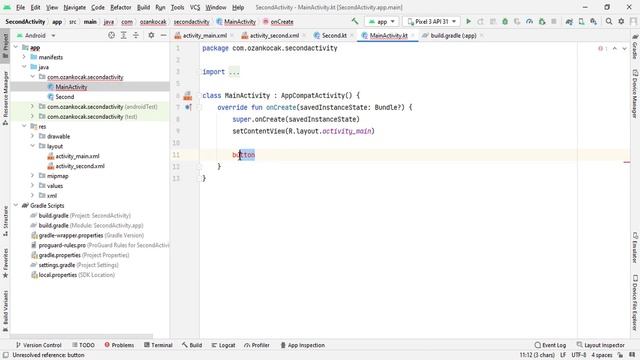Collapse the Gradle Scripts node
The height and width of the screenshot is (360, 640).
coord(16,205)
